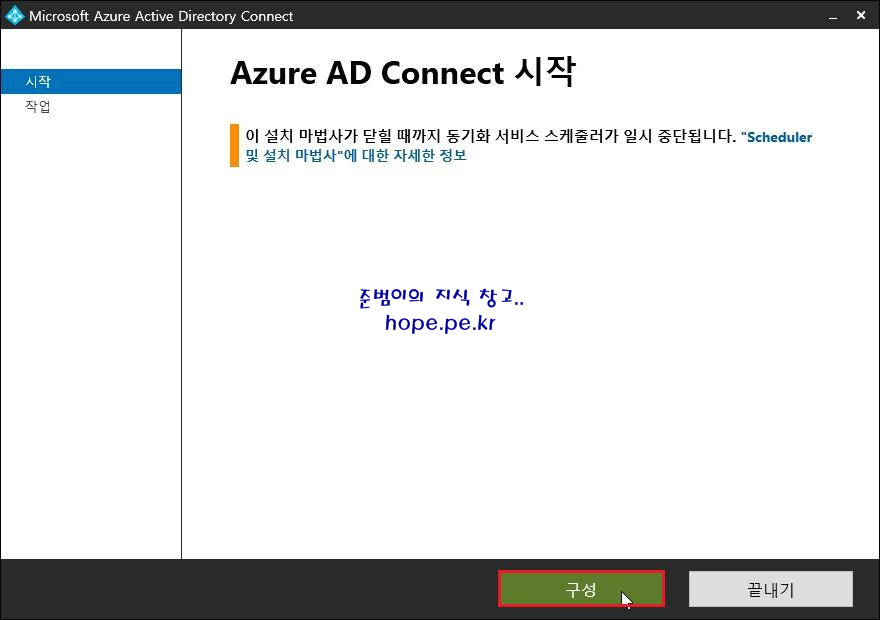Select the 시작 step in the sidebar

[x=91, y=81]
